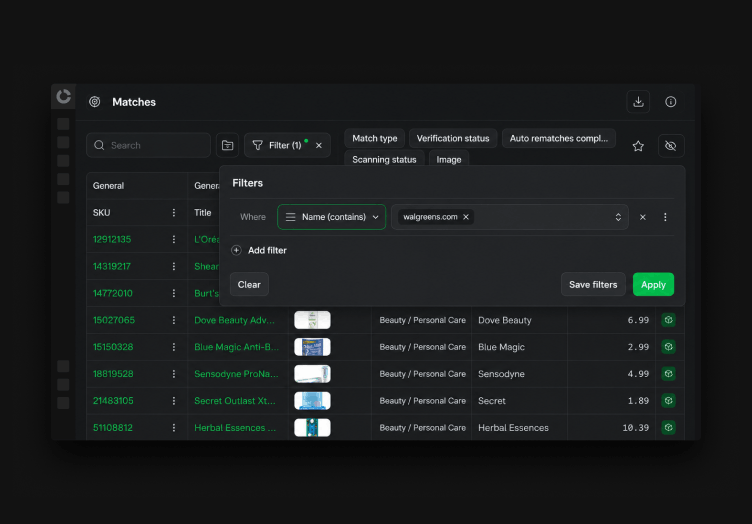Focus the Search input field
The image size is (752, 524).
148,145
